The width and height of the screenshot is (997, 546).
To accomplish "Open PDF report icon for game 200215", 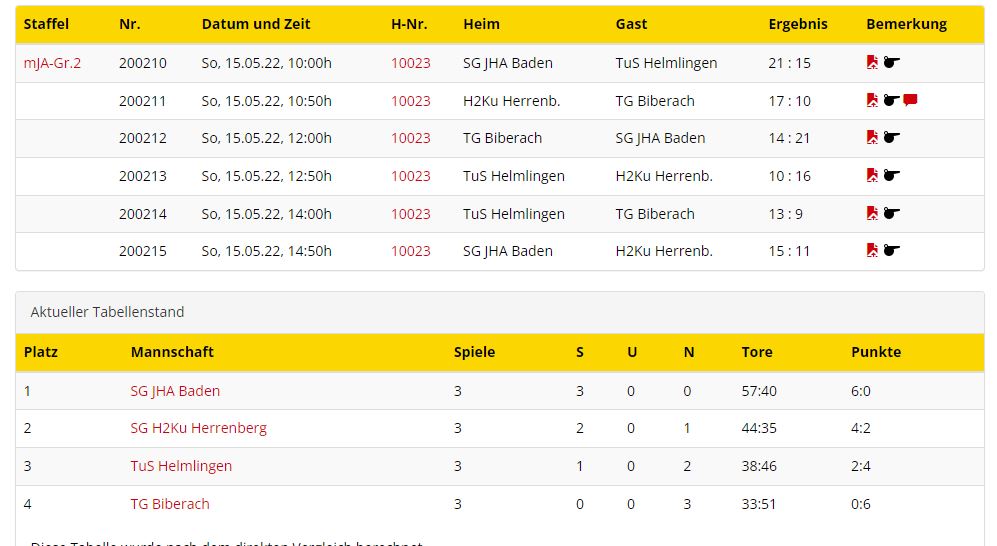I will pyautogui.click(x=872, y=250).
